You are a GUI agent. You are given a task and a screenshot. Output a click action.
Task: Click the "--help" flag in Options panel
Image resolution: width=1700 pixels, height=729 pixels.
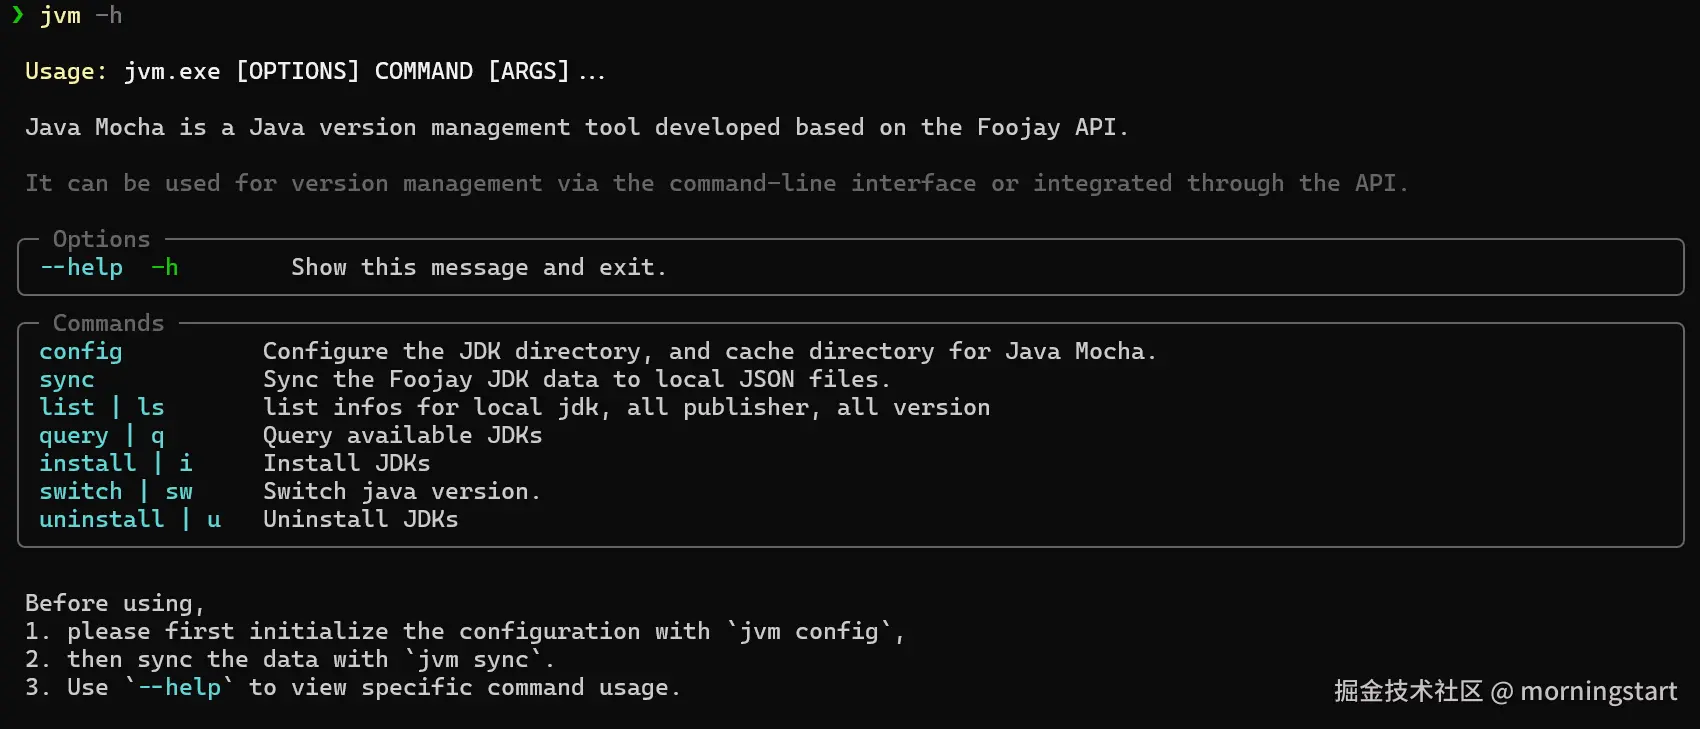click(x=81, y=268)
